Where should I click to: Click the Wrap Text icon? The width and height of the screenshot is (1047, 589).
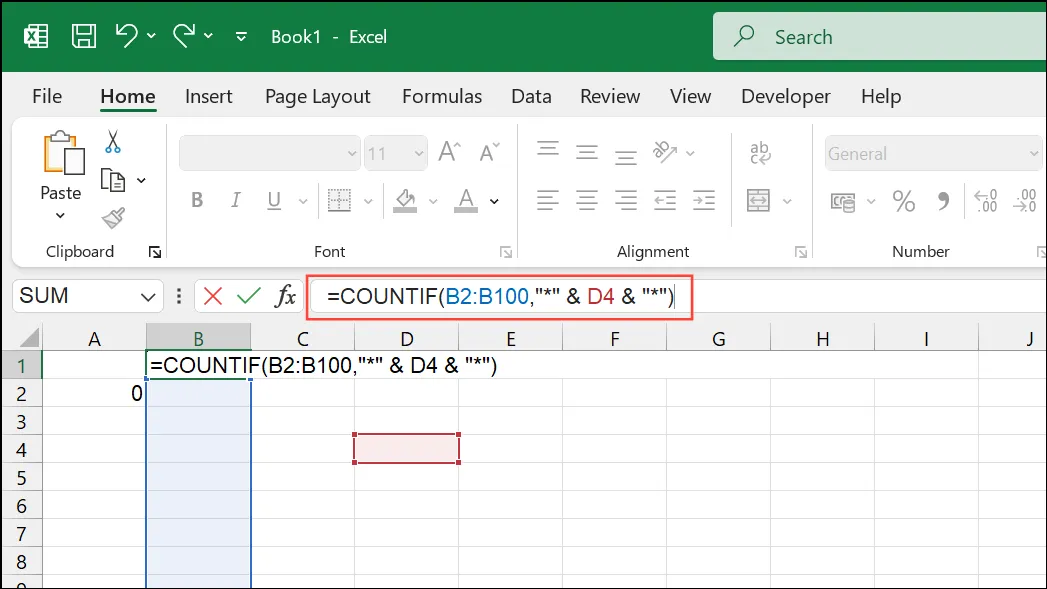pyautogui.click(x=760, y=153)
